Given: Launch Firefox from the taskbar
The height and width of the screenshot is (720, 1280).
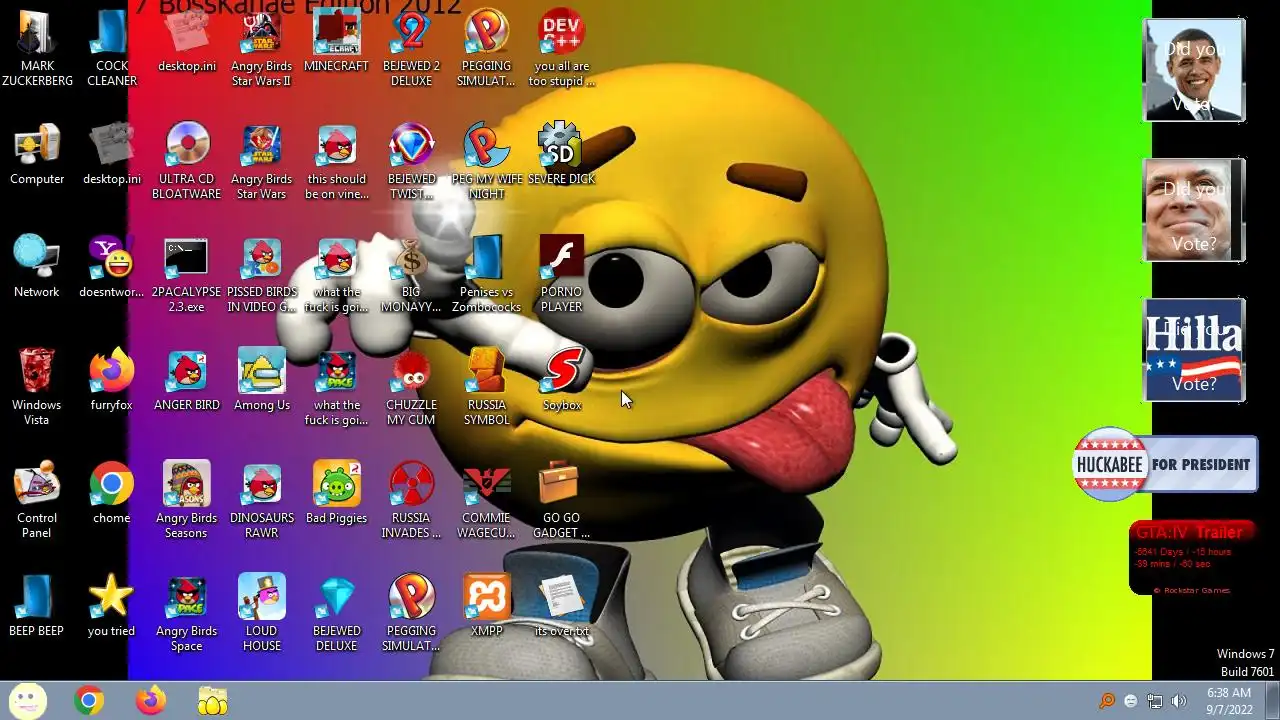Looking at the screenshot, I should point(151,701).
